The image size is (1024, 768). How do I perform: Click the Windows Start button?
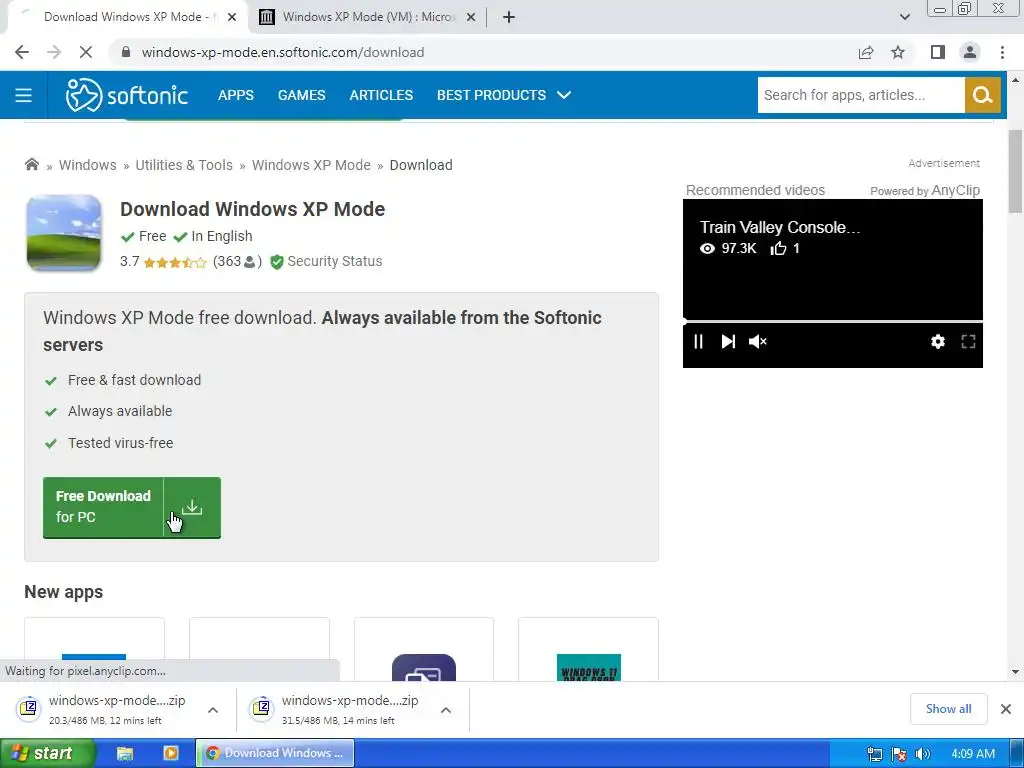point(46,754)
